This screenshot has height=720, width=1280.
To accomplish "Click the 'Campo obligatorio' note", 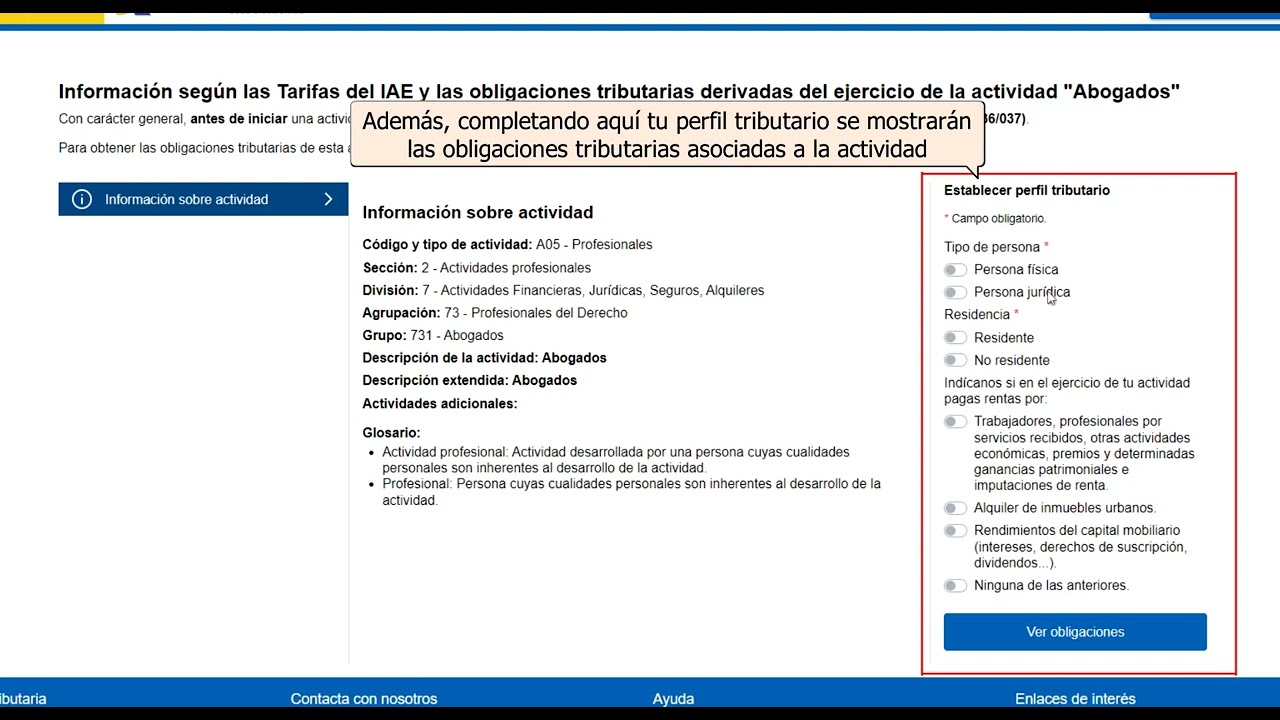I will pyautogui.click(x=998, y=218).
